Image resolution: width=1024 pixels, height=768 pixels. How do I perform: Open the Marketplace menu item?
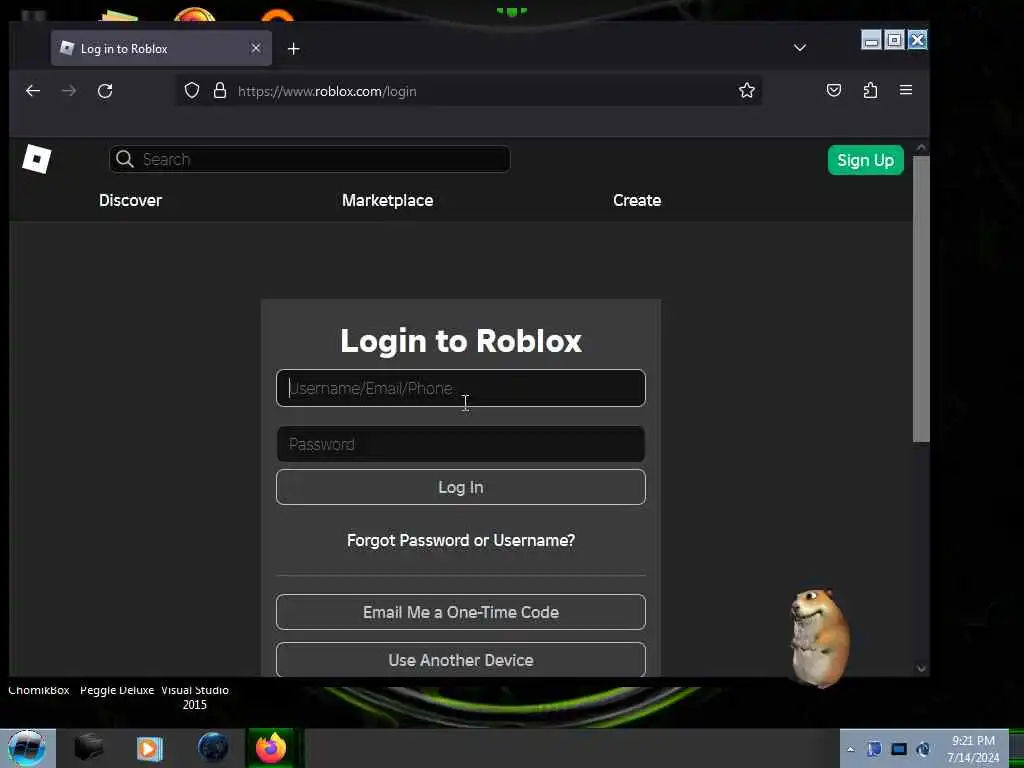(387, 200)
